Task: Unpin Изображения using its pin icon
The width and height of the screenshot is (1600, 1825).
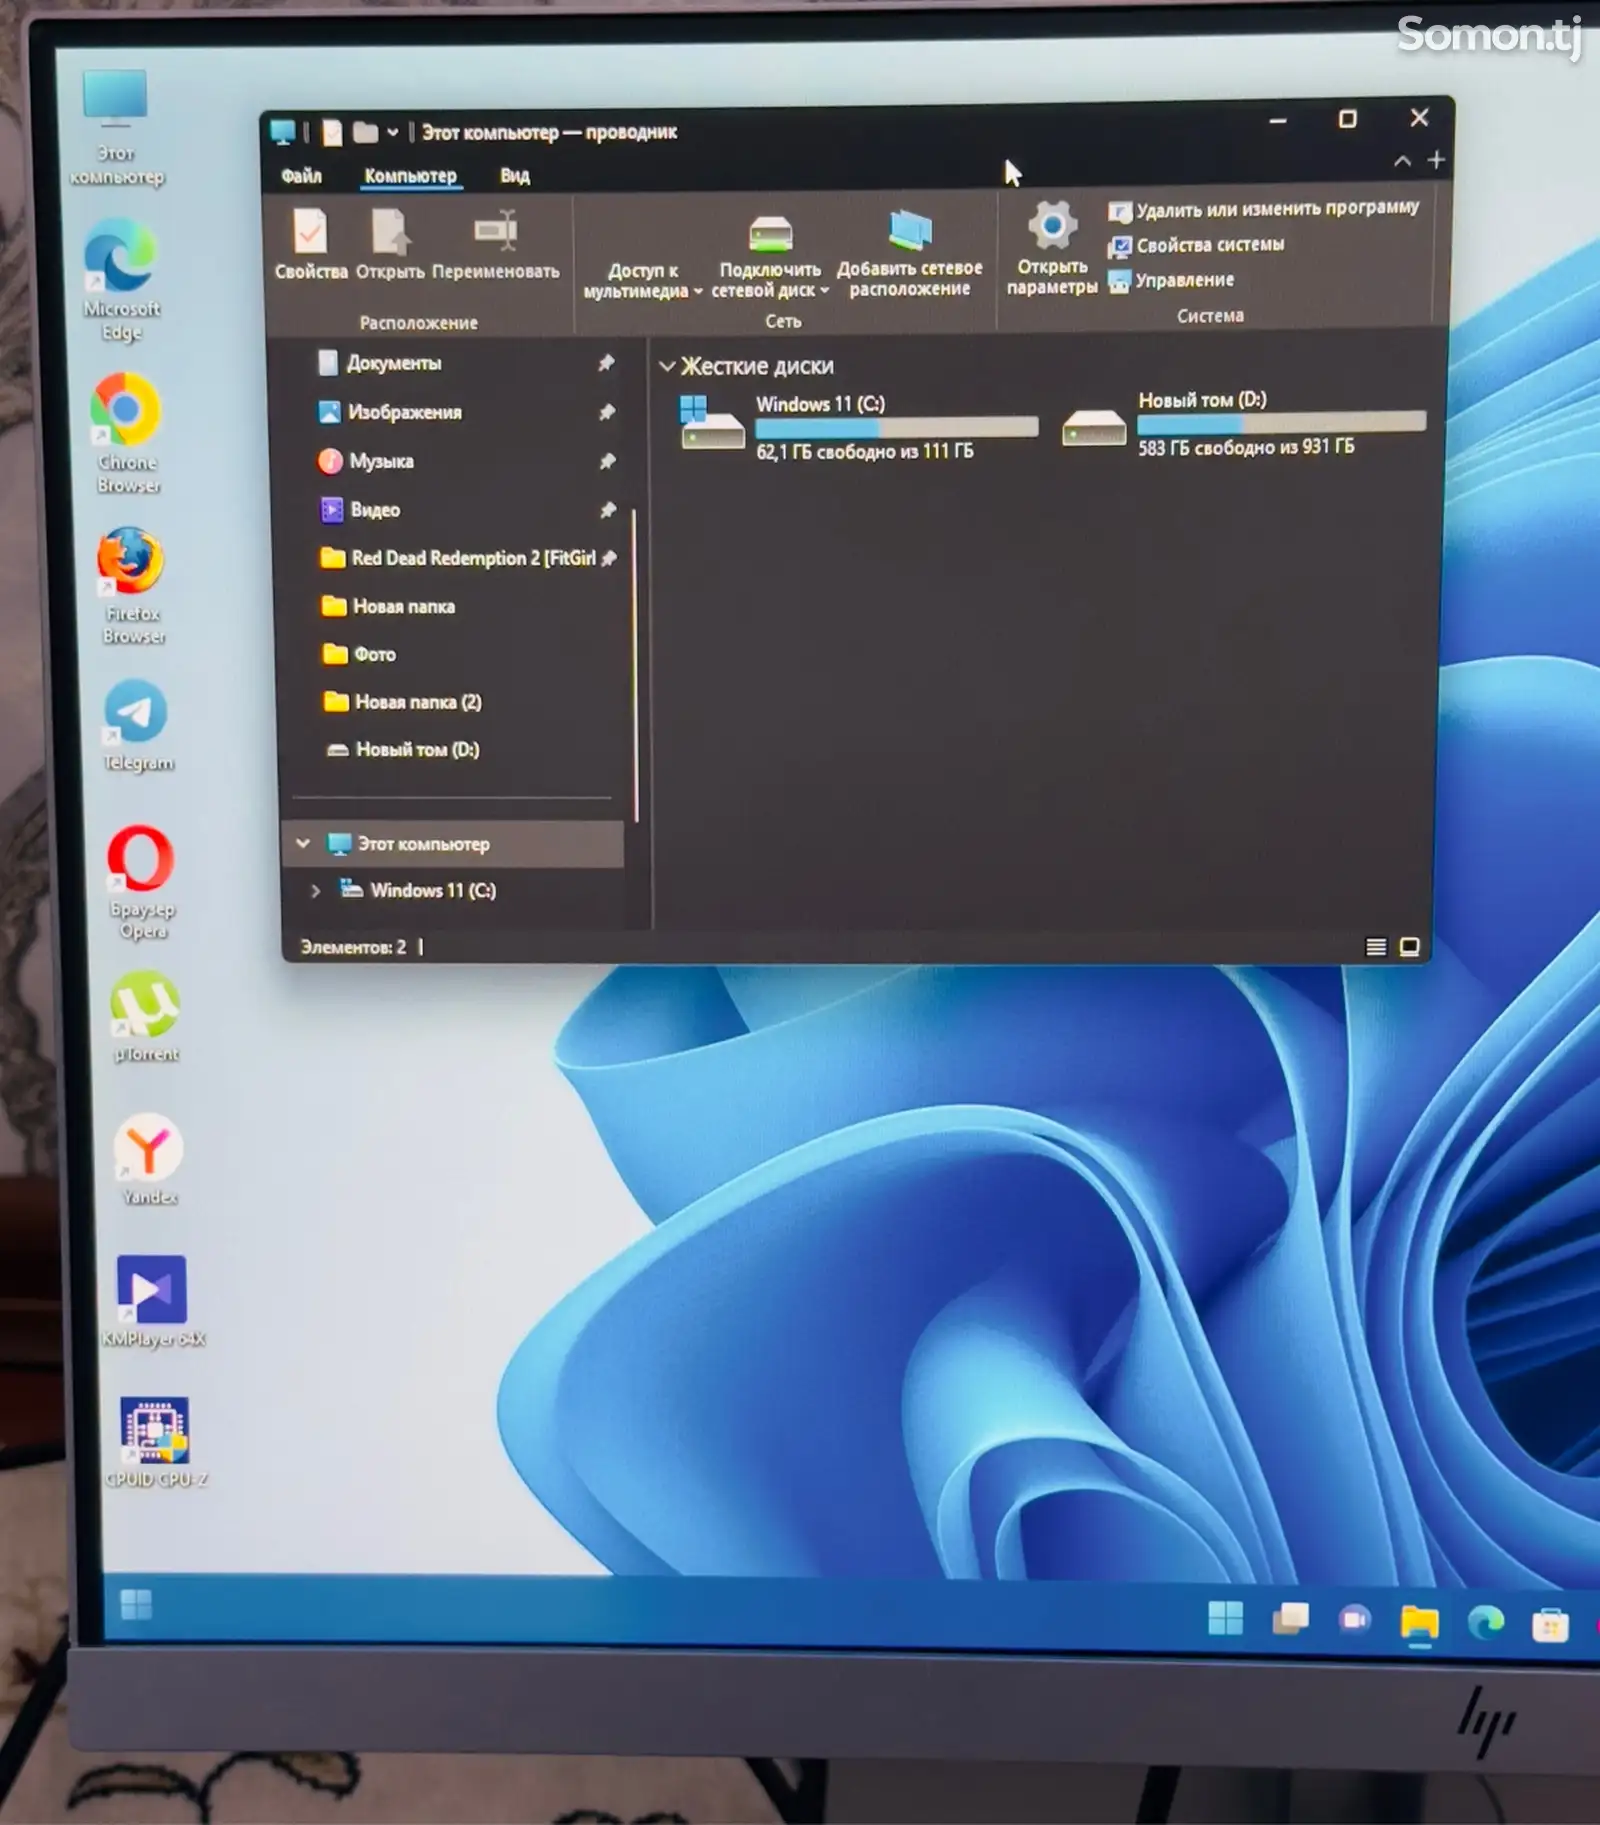Action: (x=606, y=412)
